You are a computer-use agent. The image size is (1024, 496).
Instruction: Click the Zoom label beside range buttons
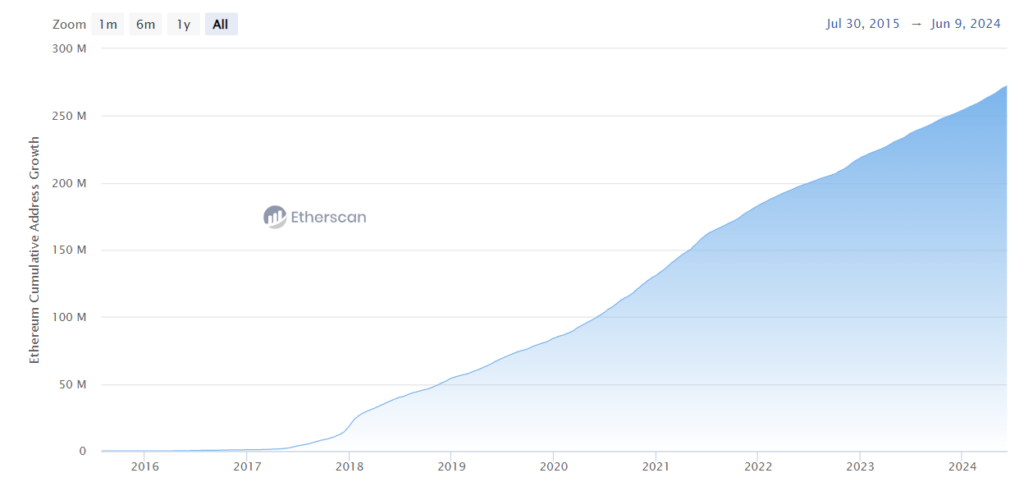click(x=67, y=24)
